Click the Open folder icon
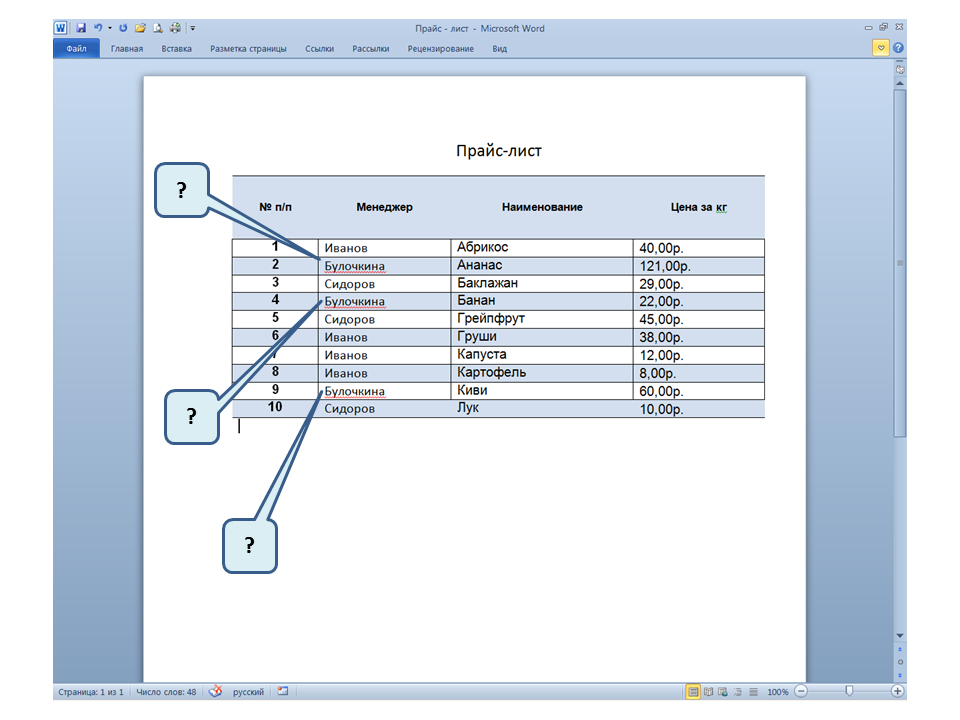This screenshot has width=960, height=720. point(140,28)
